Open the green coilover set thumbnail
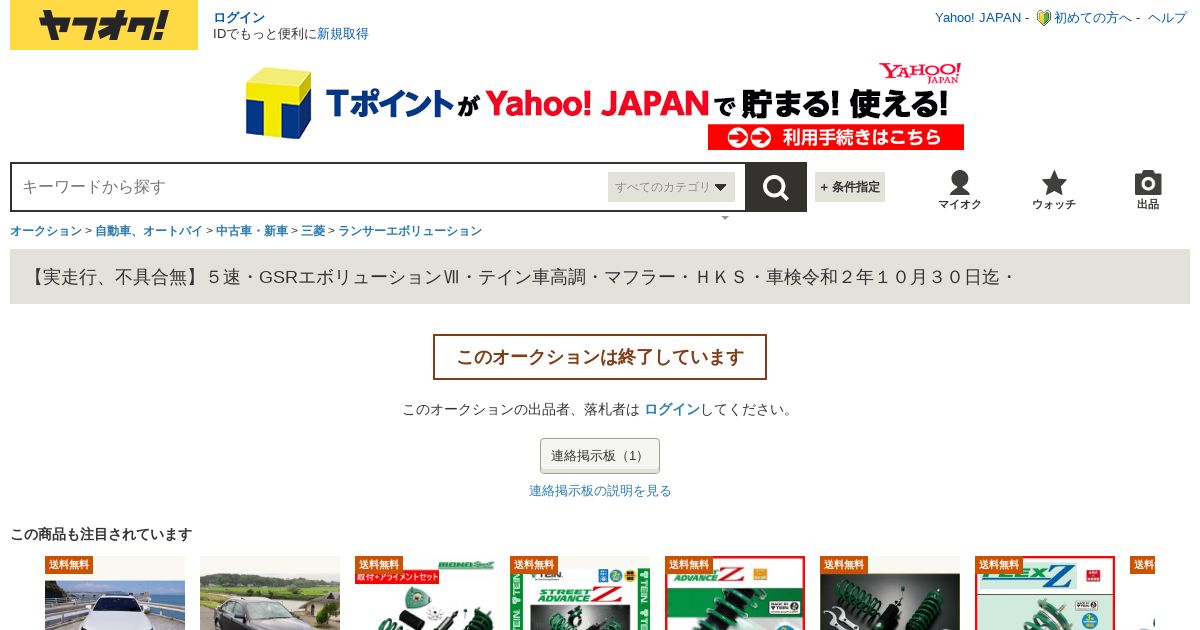Screen dimensions: 1200x630 pos(890,593)
